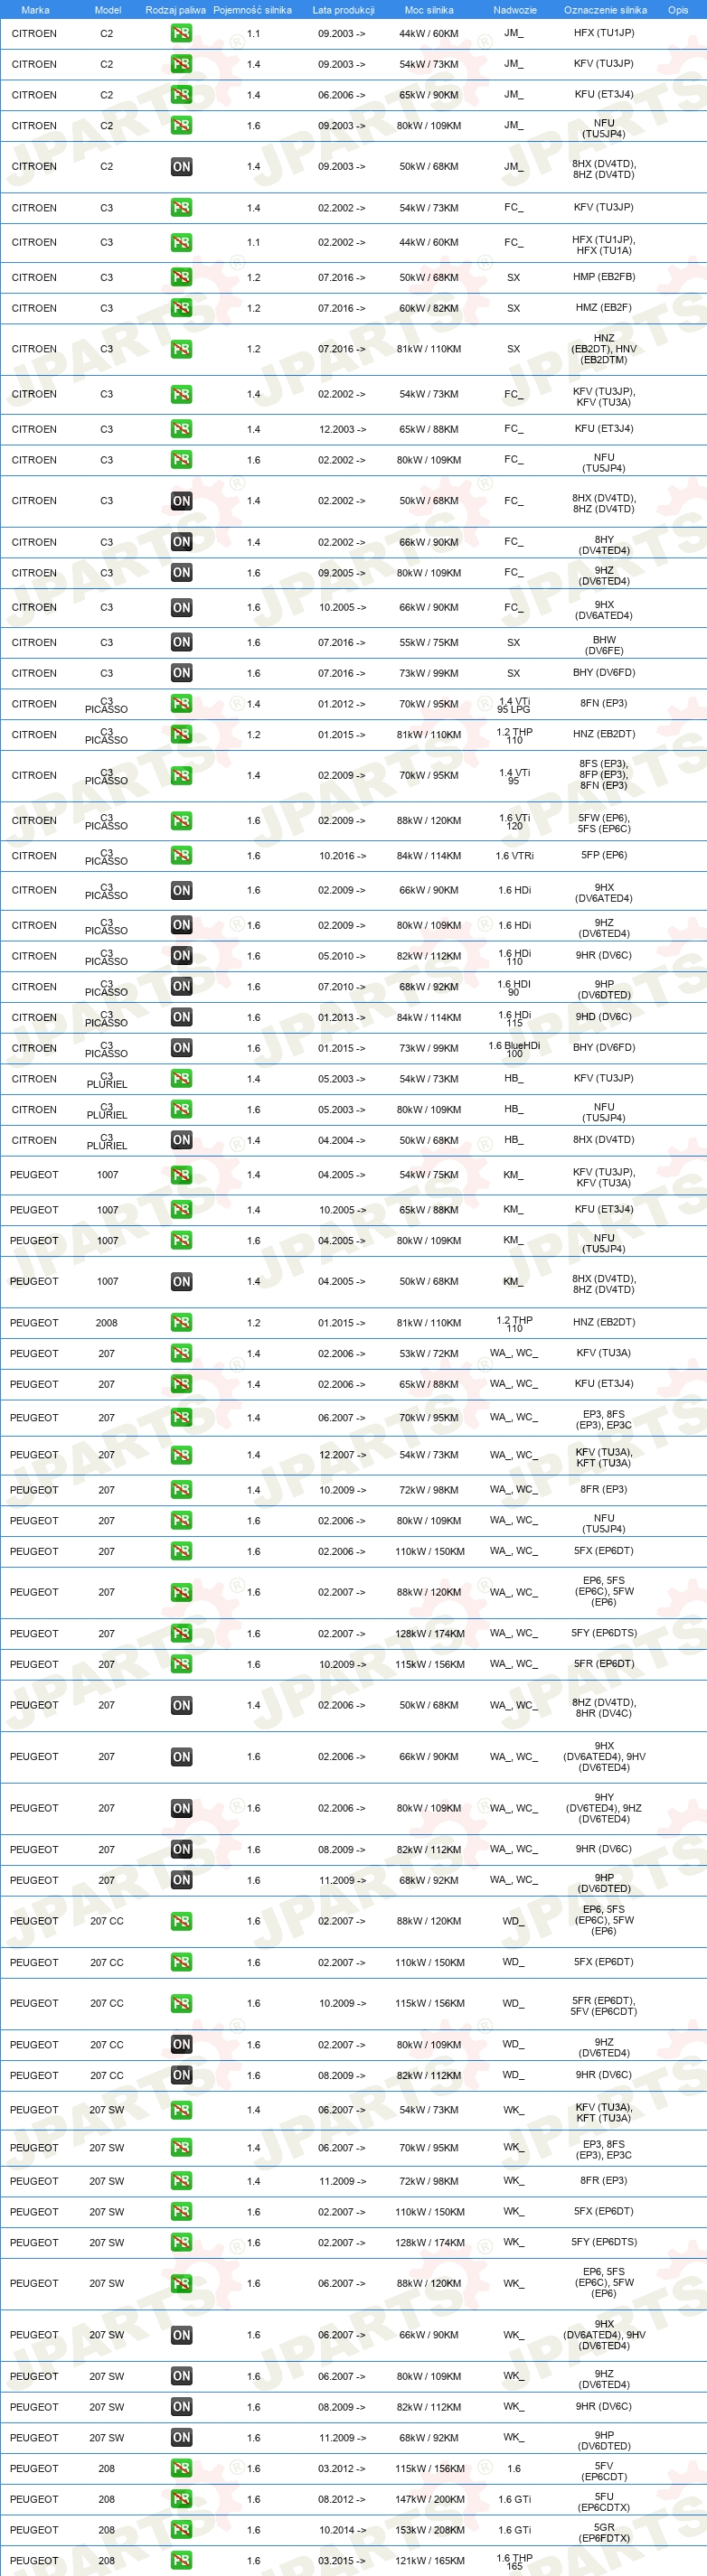
Task: Click petrol icon in C3 Picasso 1.6 VTRi row
Action: click(181, 856)
